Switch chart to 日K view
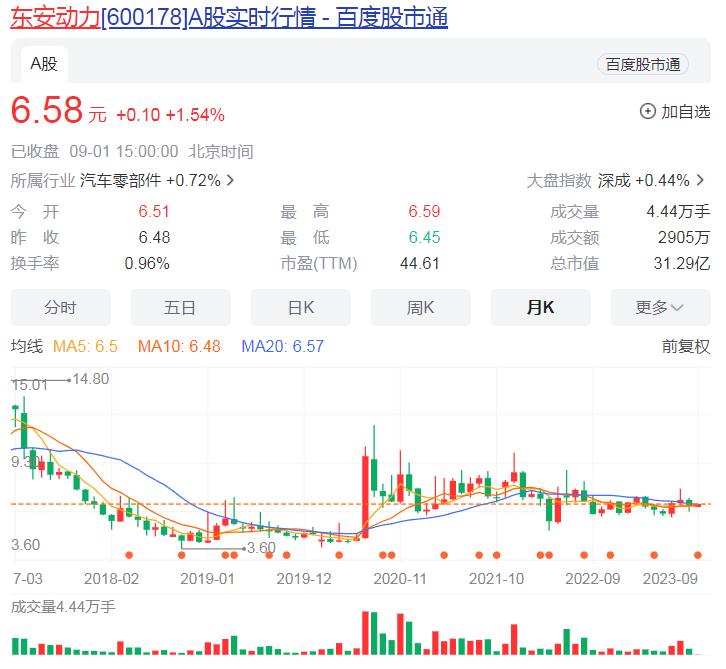The width and height of the screenshot is (726, 669). click(300, 307)
